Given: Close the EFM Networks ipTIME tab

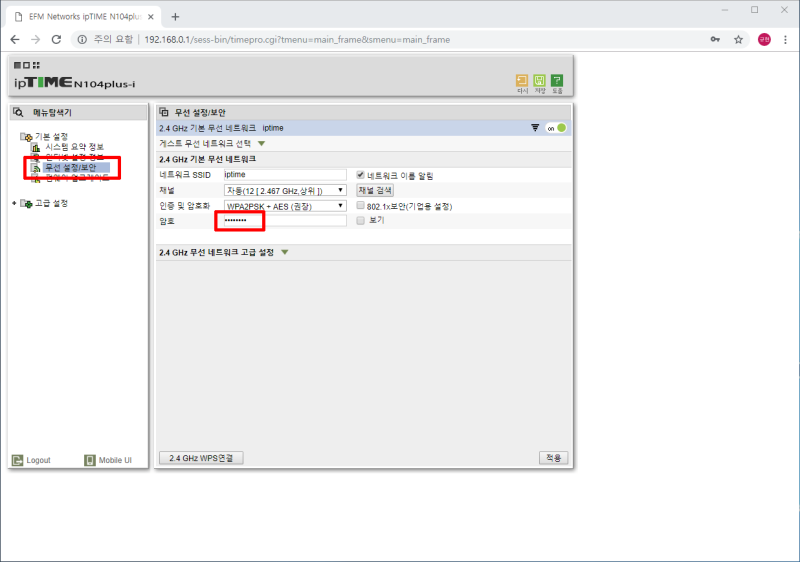Looking at the screenshot, I should coord(151,17).
